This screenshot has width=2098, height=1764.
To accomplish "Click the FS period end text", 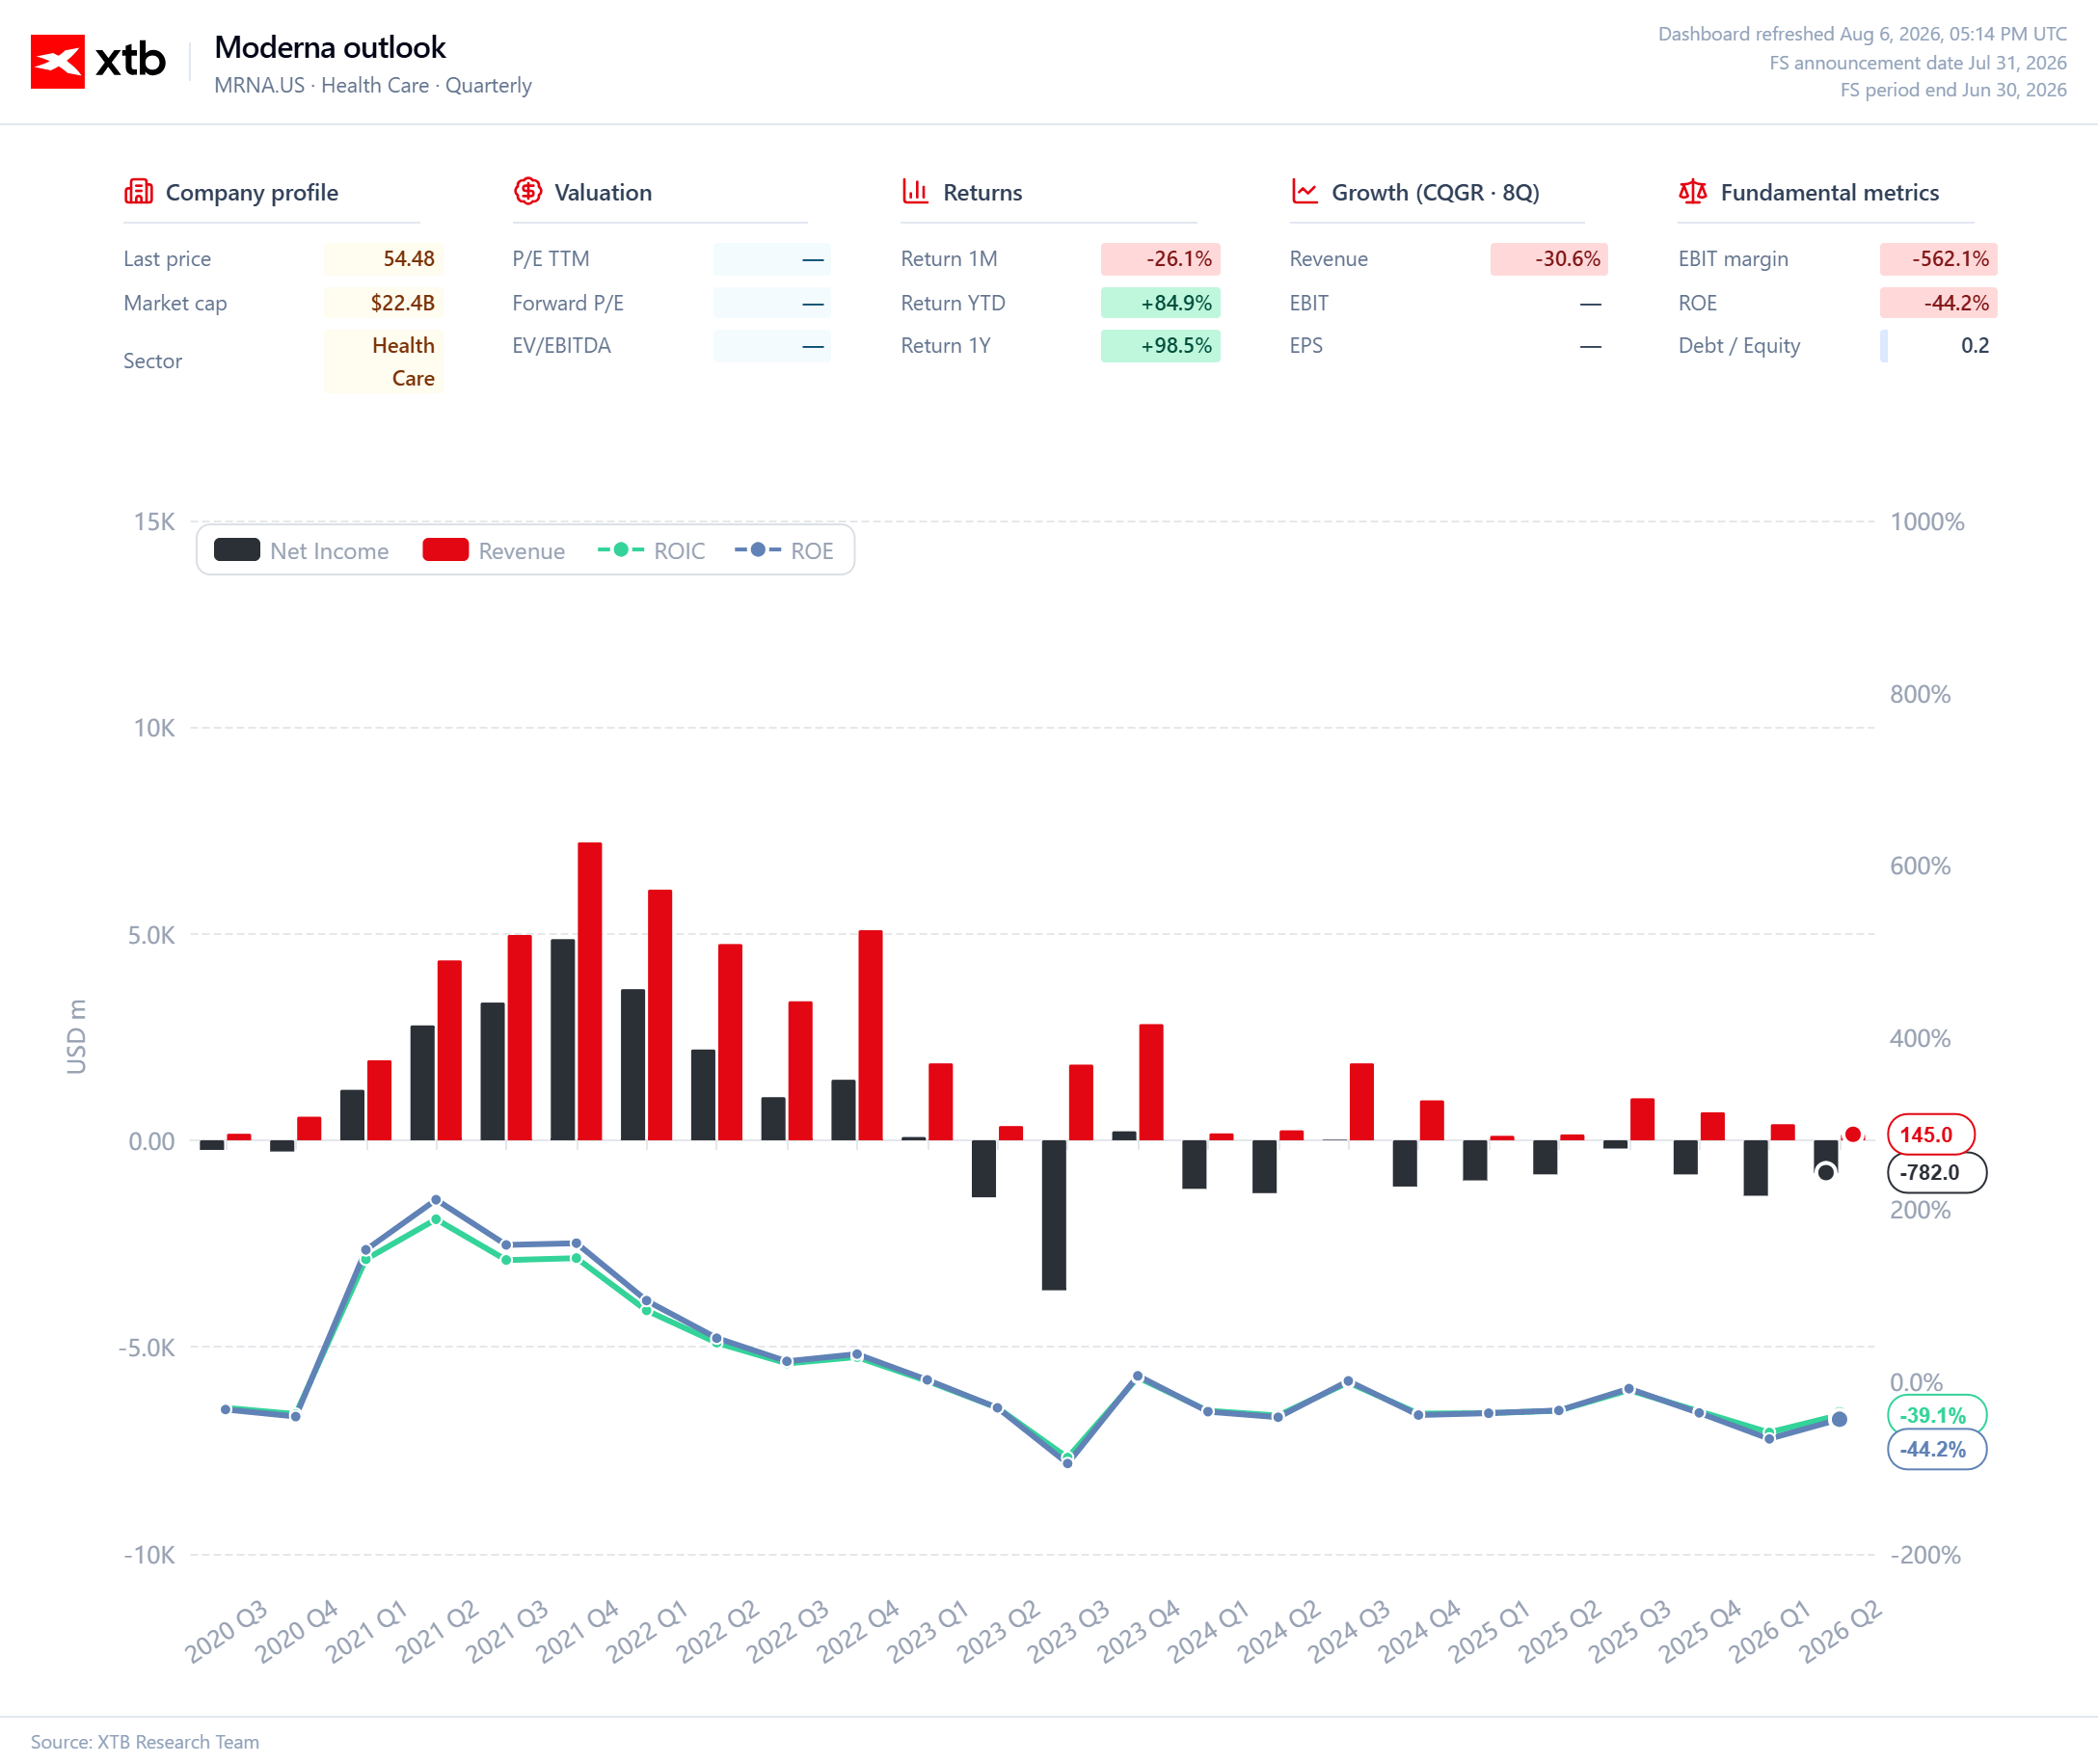I will tap(1953, 90).
